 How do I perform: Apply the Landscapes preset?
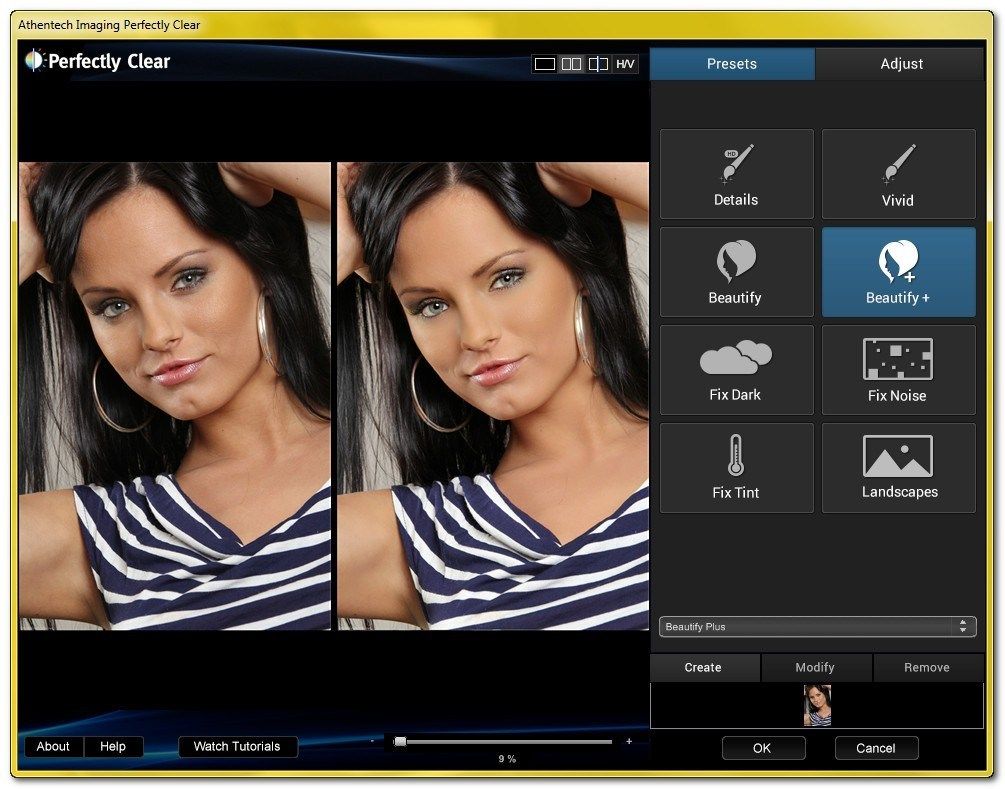[899, 468]
